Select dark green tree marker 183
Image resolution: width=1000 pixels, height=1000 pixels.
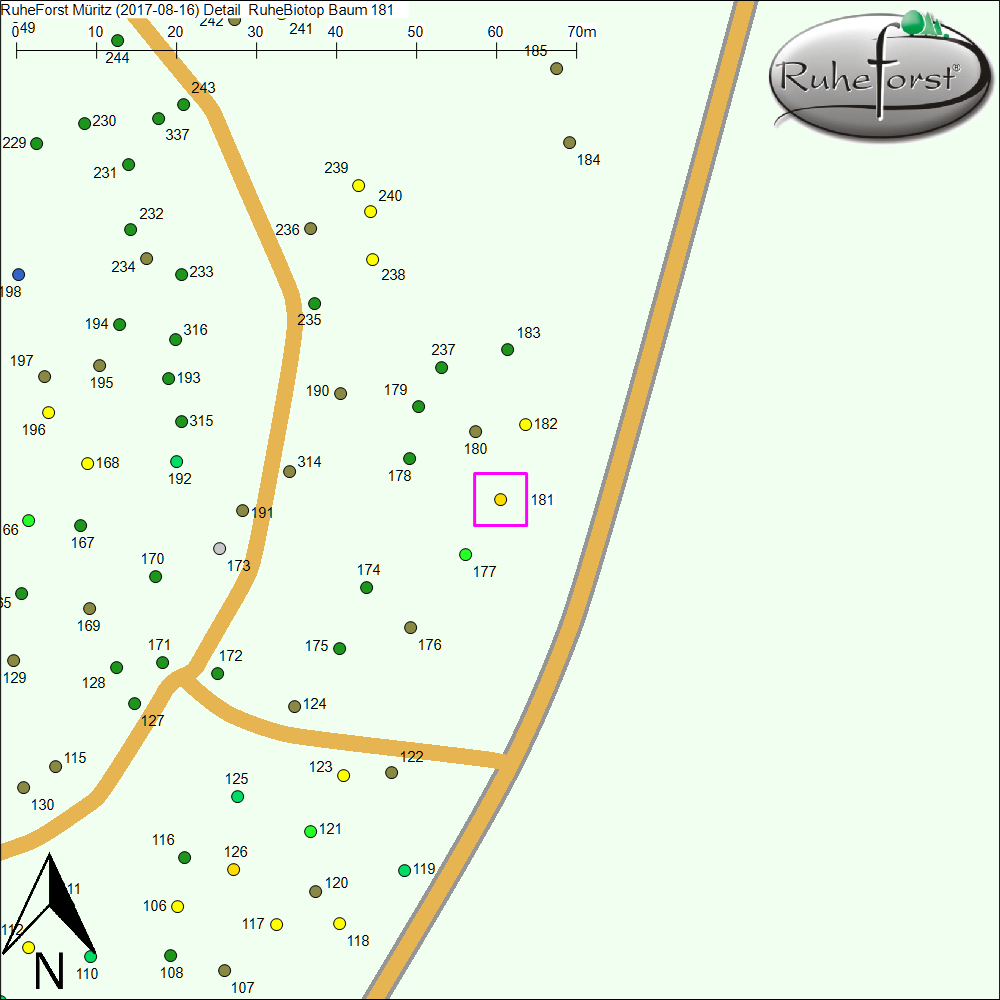tap(507, 349)
